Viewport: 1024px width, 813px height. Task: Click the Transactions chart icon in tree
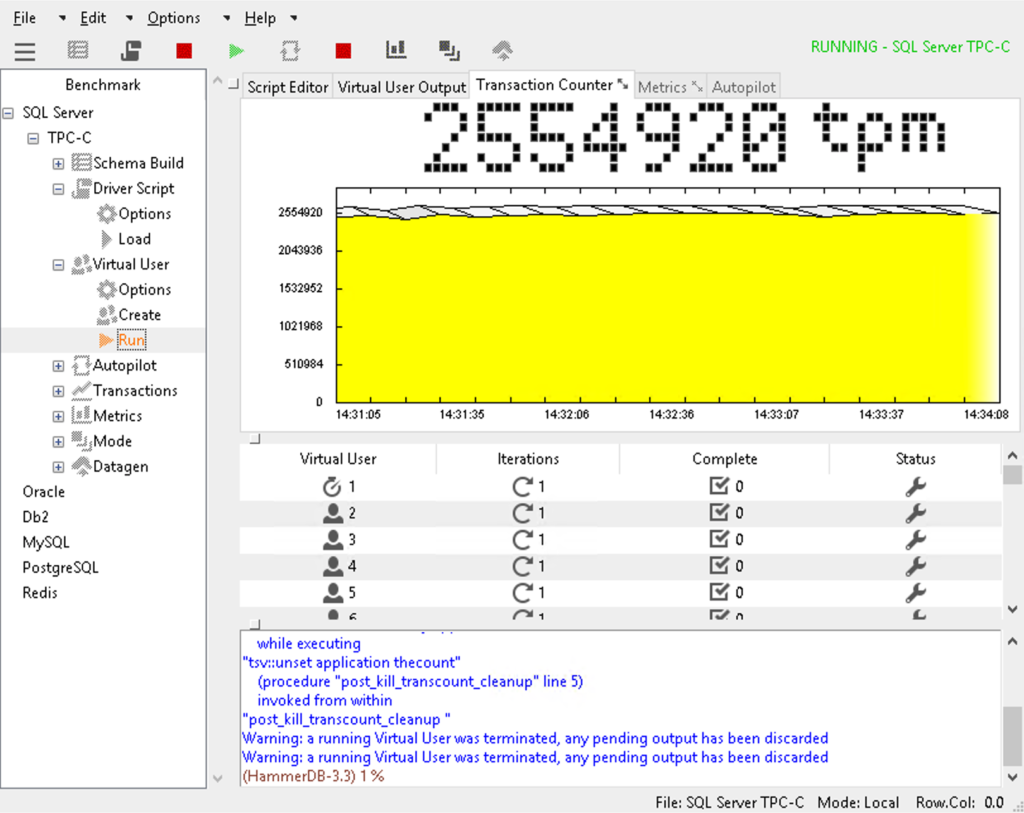pyautogui.click(x=81, y=391)
